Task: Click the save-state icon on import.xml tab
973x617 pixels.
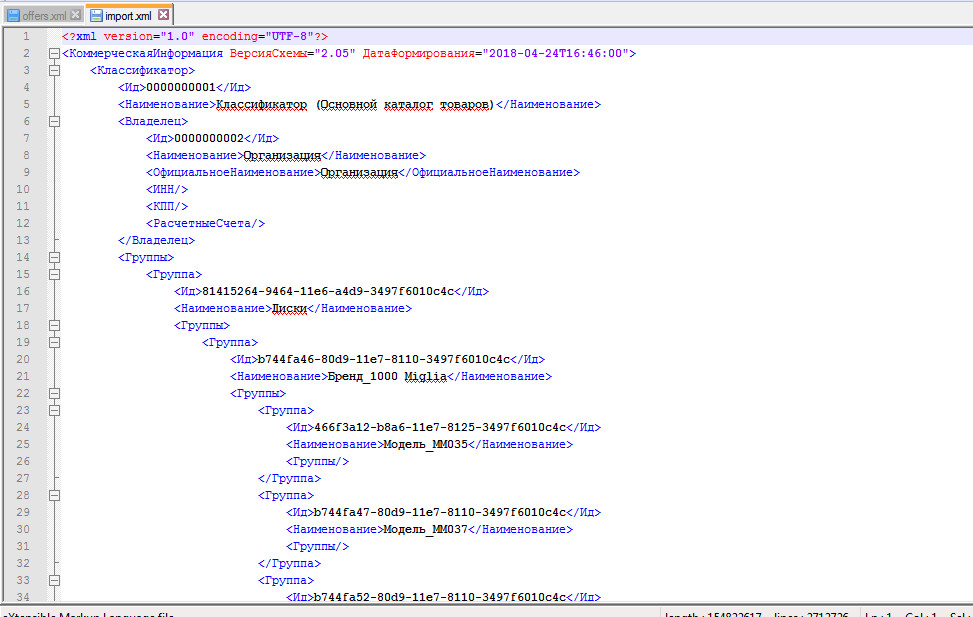Action: [96, 15]
